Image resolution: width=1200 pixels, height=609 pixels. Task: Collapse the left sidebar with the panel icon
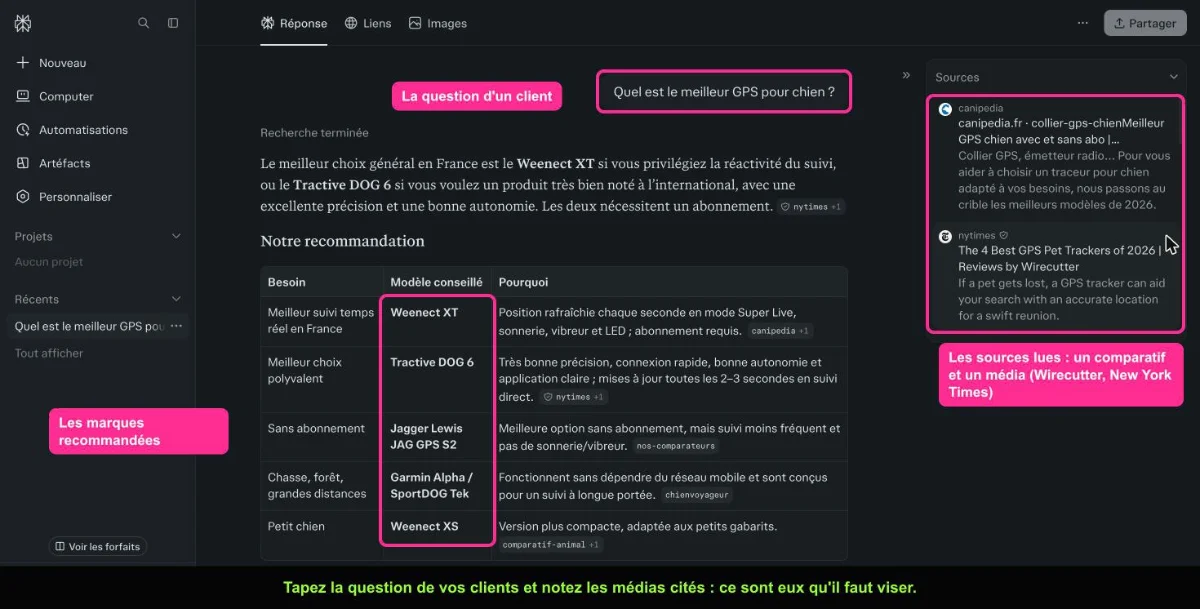(173, 23)
